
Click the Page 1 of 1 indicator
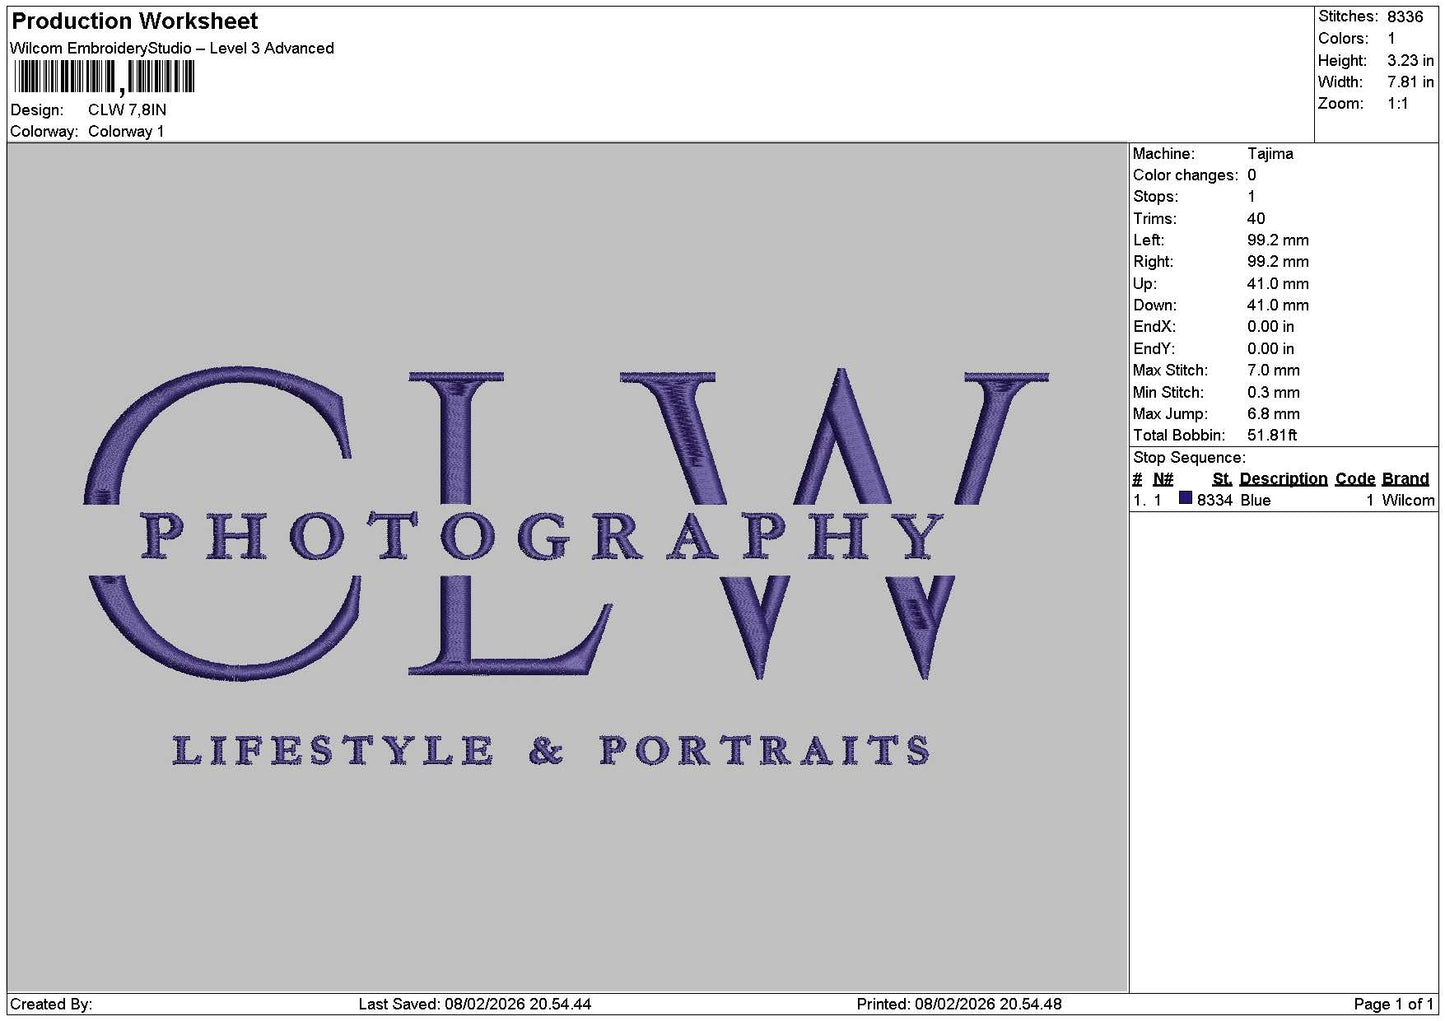coord(1393,1004)
